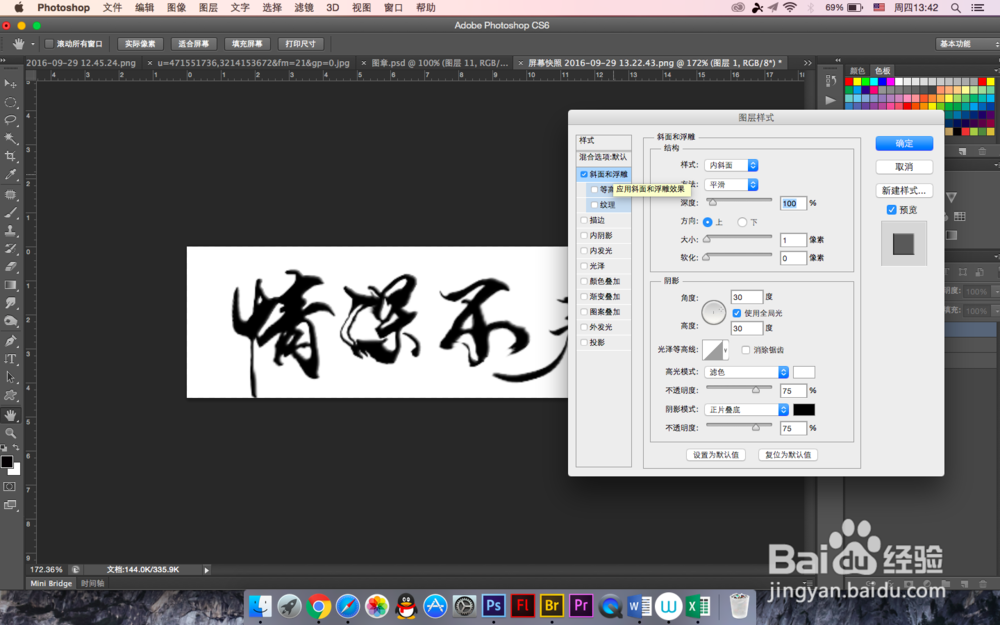Screen dimensions: 1000x625
Task: Open method dropdown showing 平滑
Action: (x=731, y=184)
